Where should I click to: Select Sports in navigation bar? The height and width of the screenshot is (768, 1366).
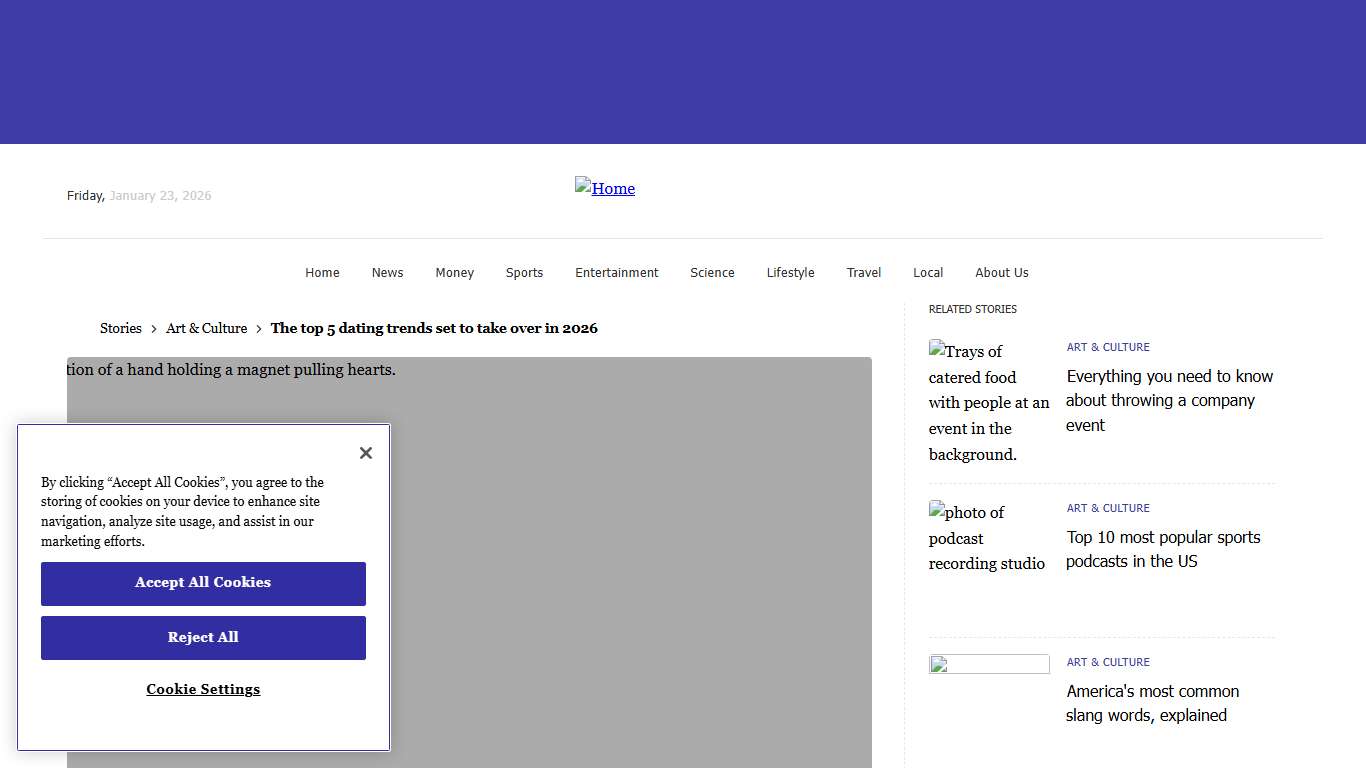point(524,273)
